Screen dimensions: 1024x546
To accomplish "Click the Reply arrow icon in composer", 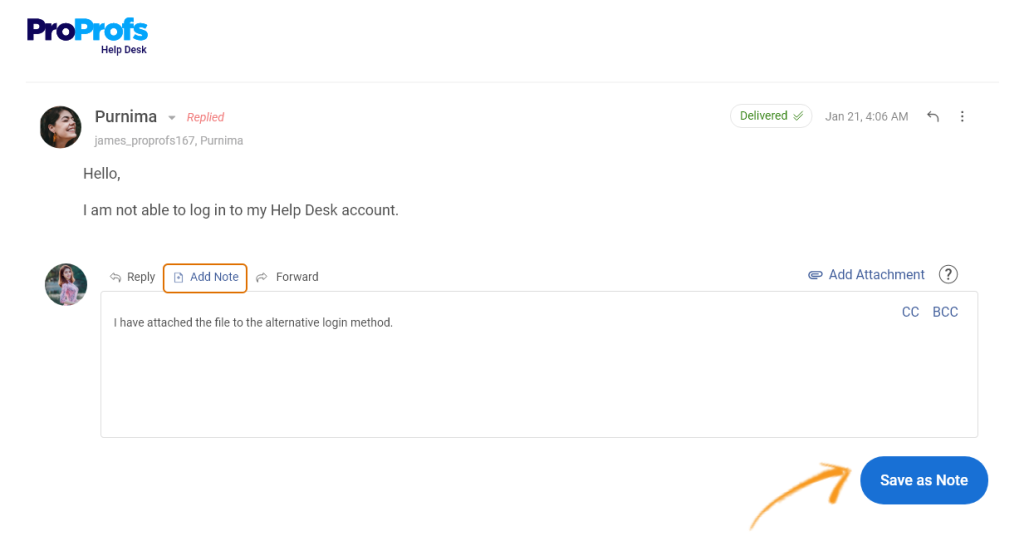I will tap(116, 277).
